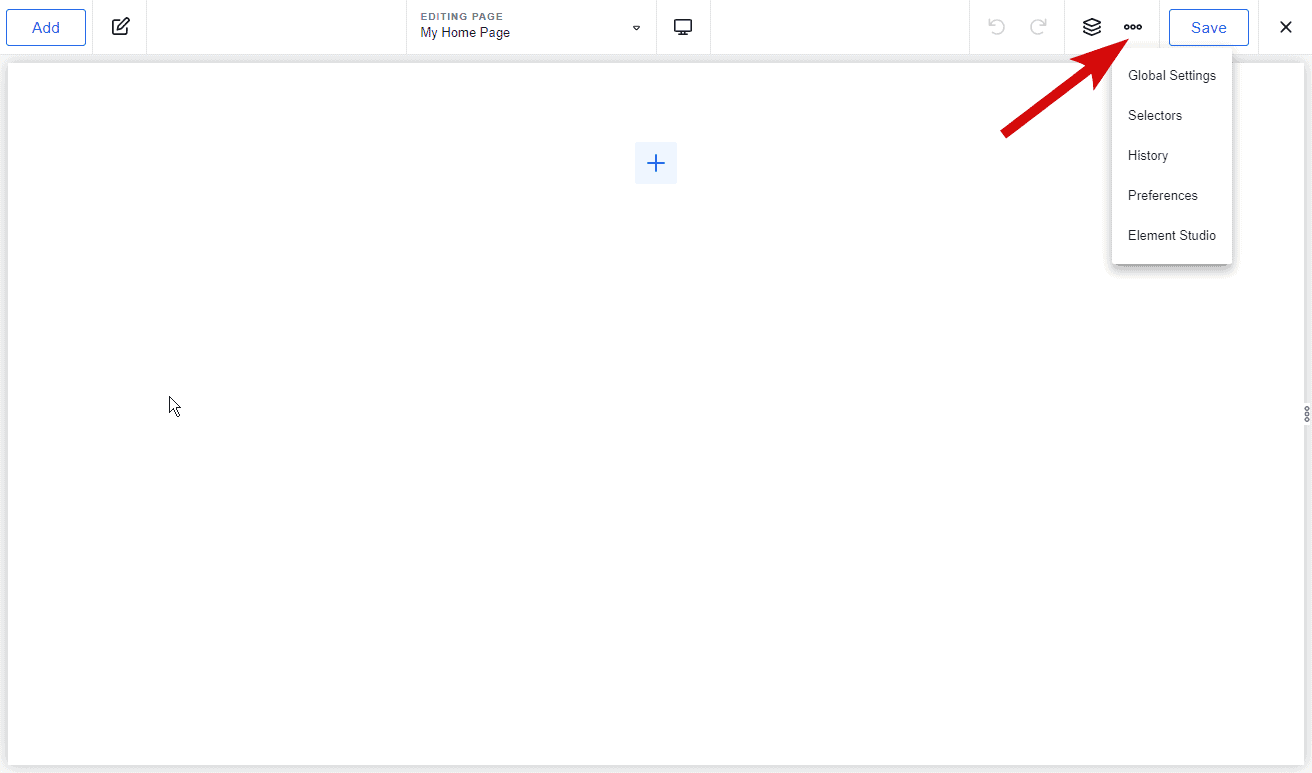This screenshot has width=1312, height=773.
Task: Open the pencil edit icon
Action: click(120, 27)
